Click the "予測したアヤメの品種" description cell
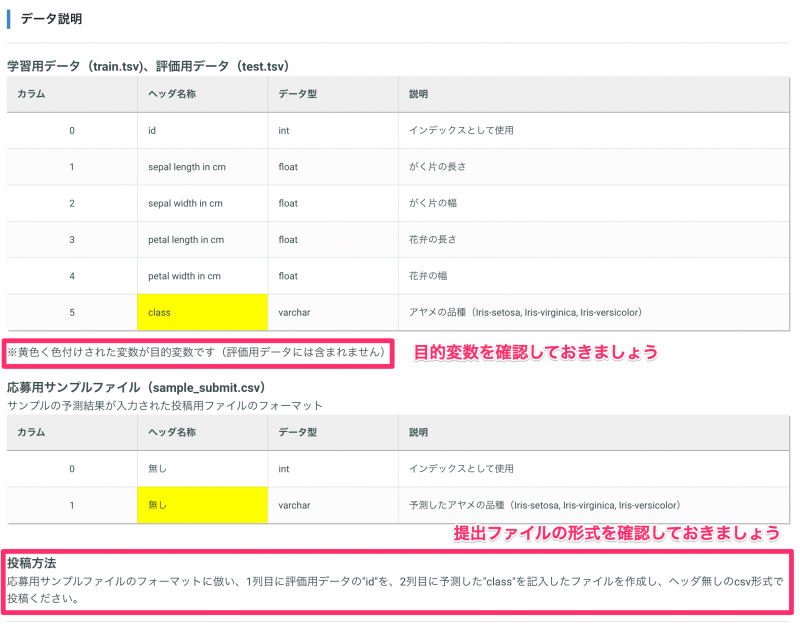 pyautogui.click(x=544, y=505)
